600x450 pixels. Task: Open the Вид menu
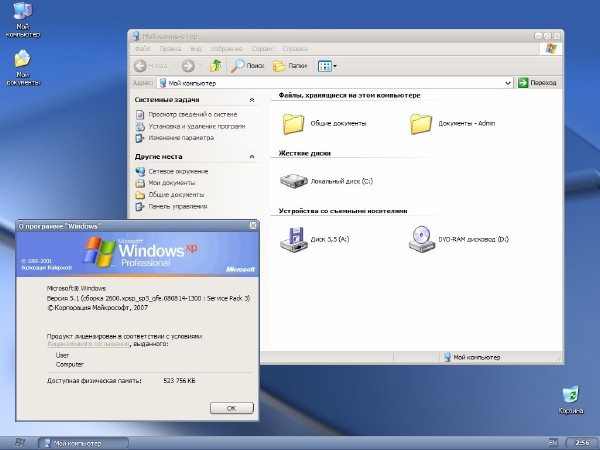(x=195, y=47)
